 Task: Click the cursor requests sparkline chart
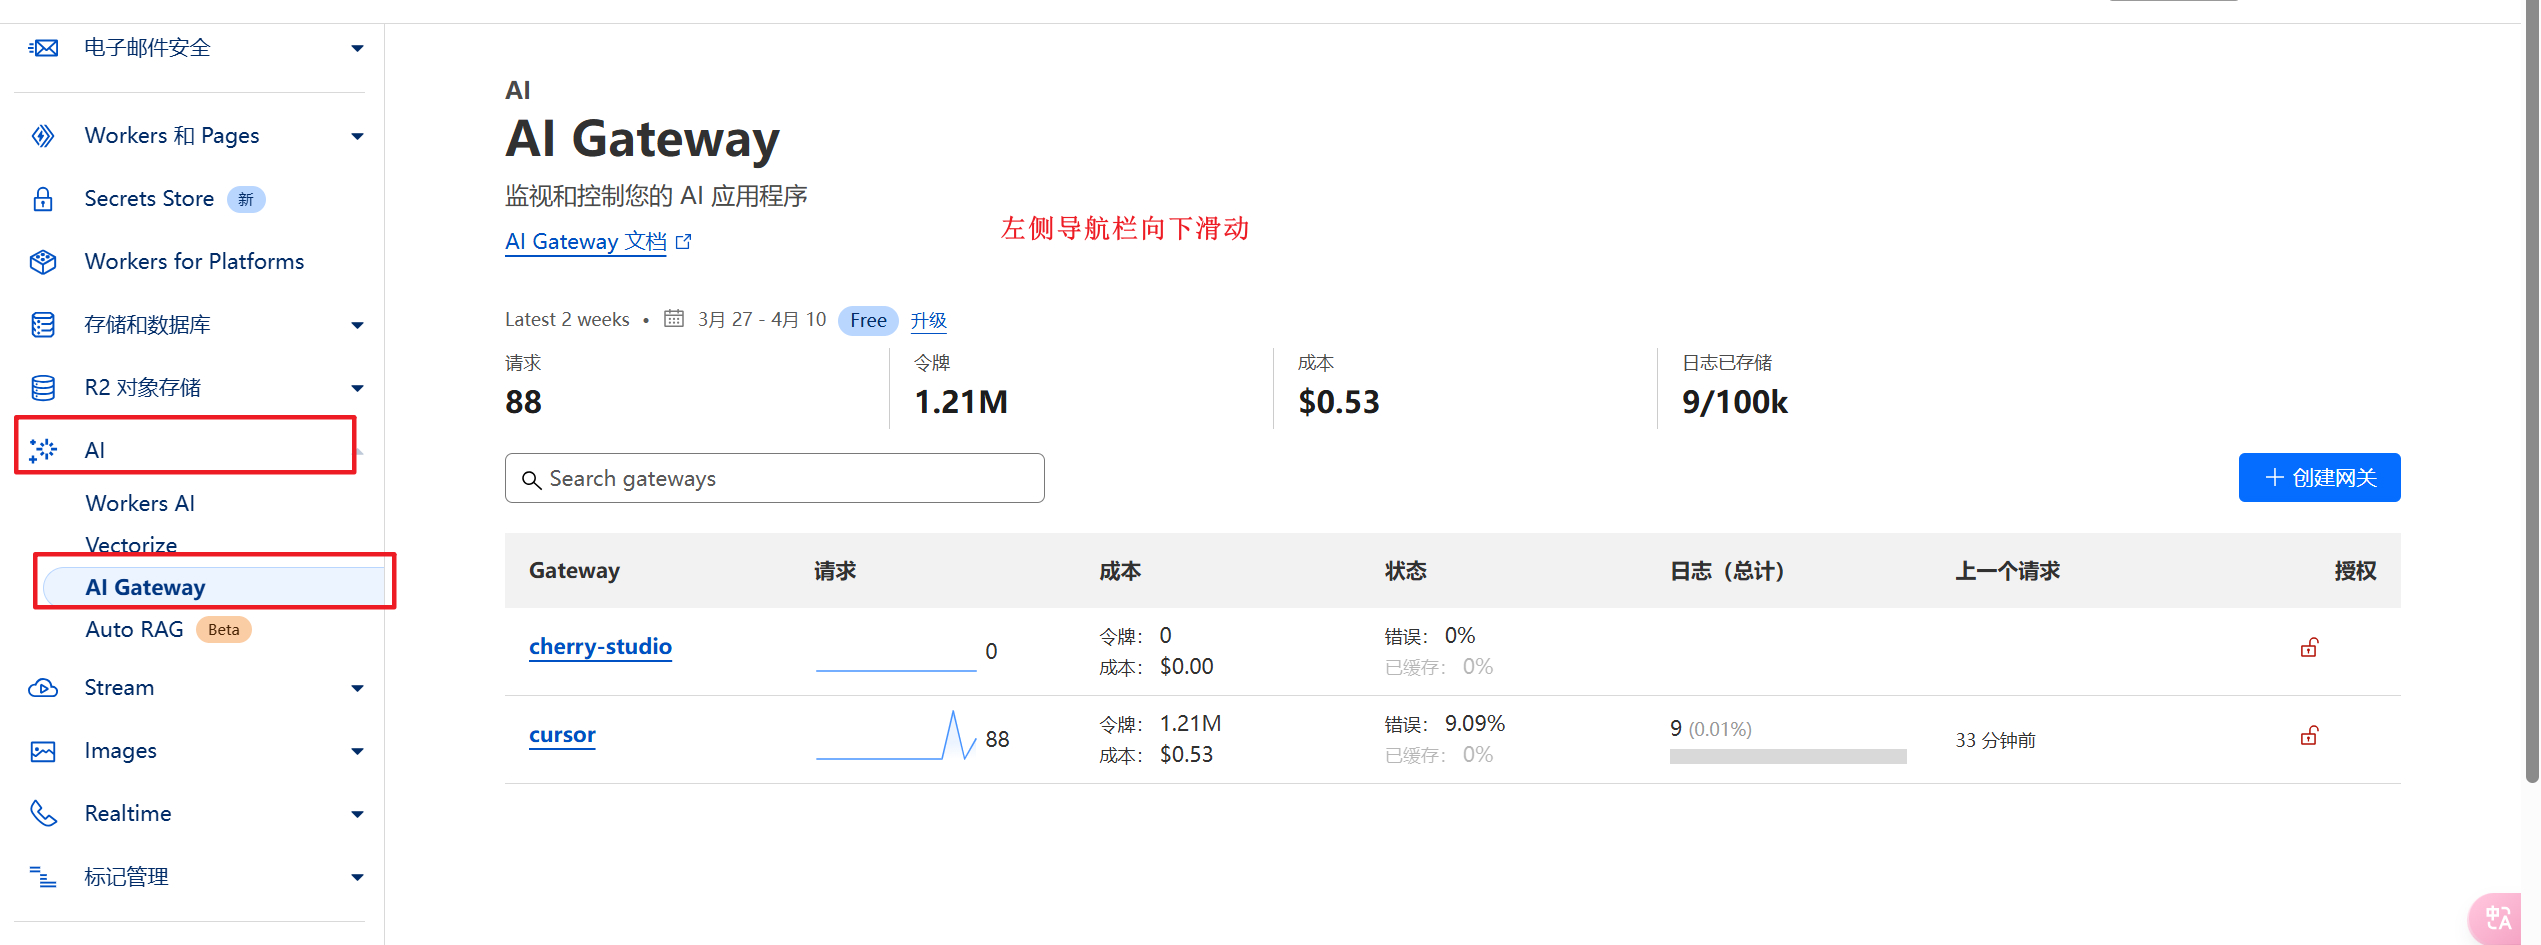[896, 735]
